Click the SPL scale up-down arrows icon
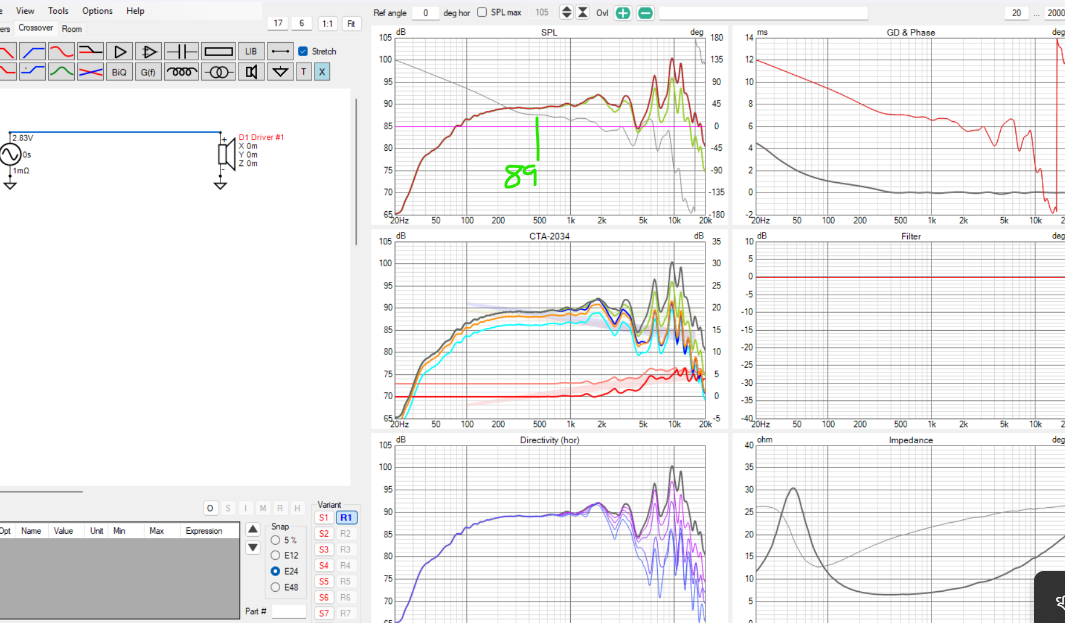The width and height of the screenshot is (1065, 623). [x=566, y=12]
